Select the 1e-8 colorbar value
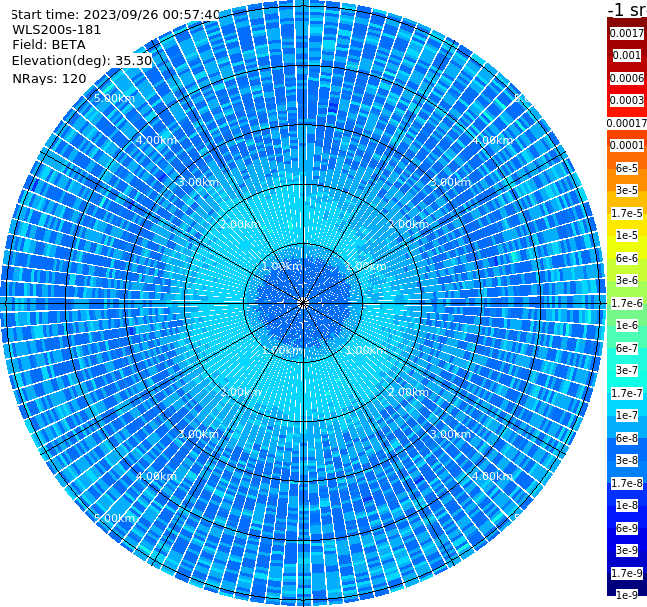 (627, 505)
